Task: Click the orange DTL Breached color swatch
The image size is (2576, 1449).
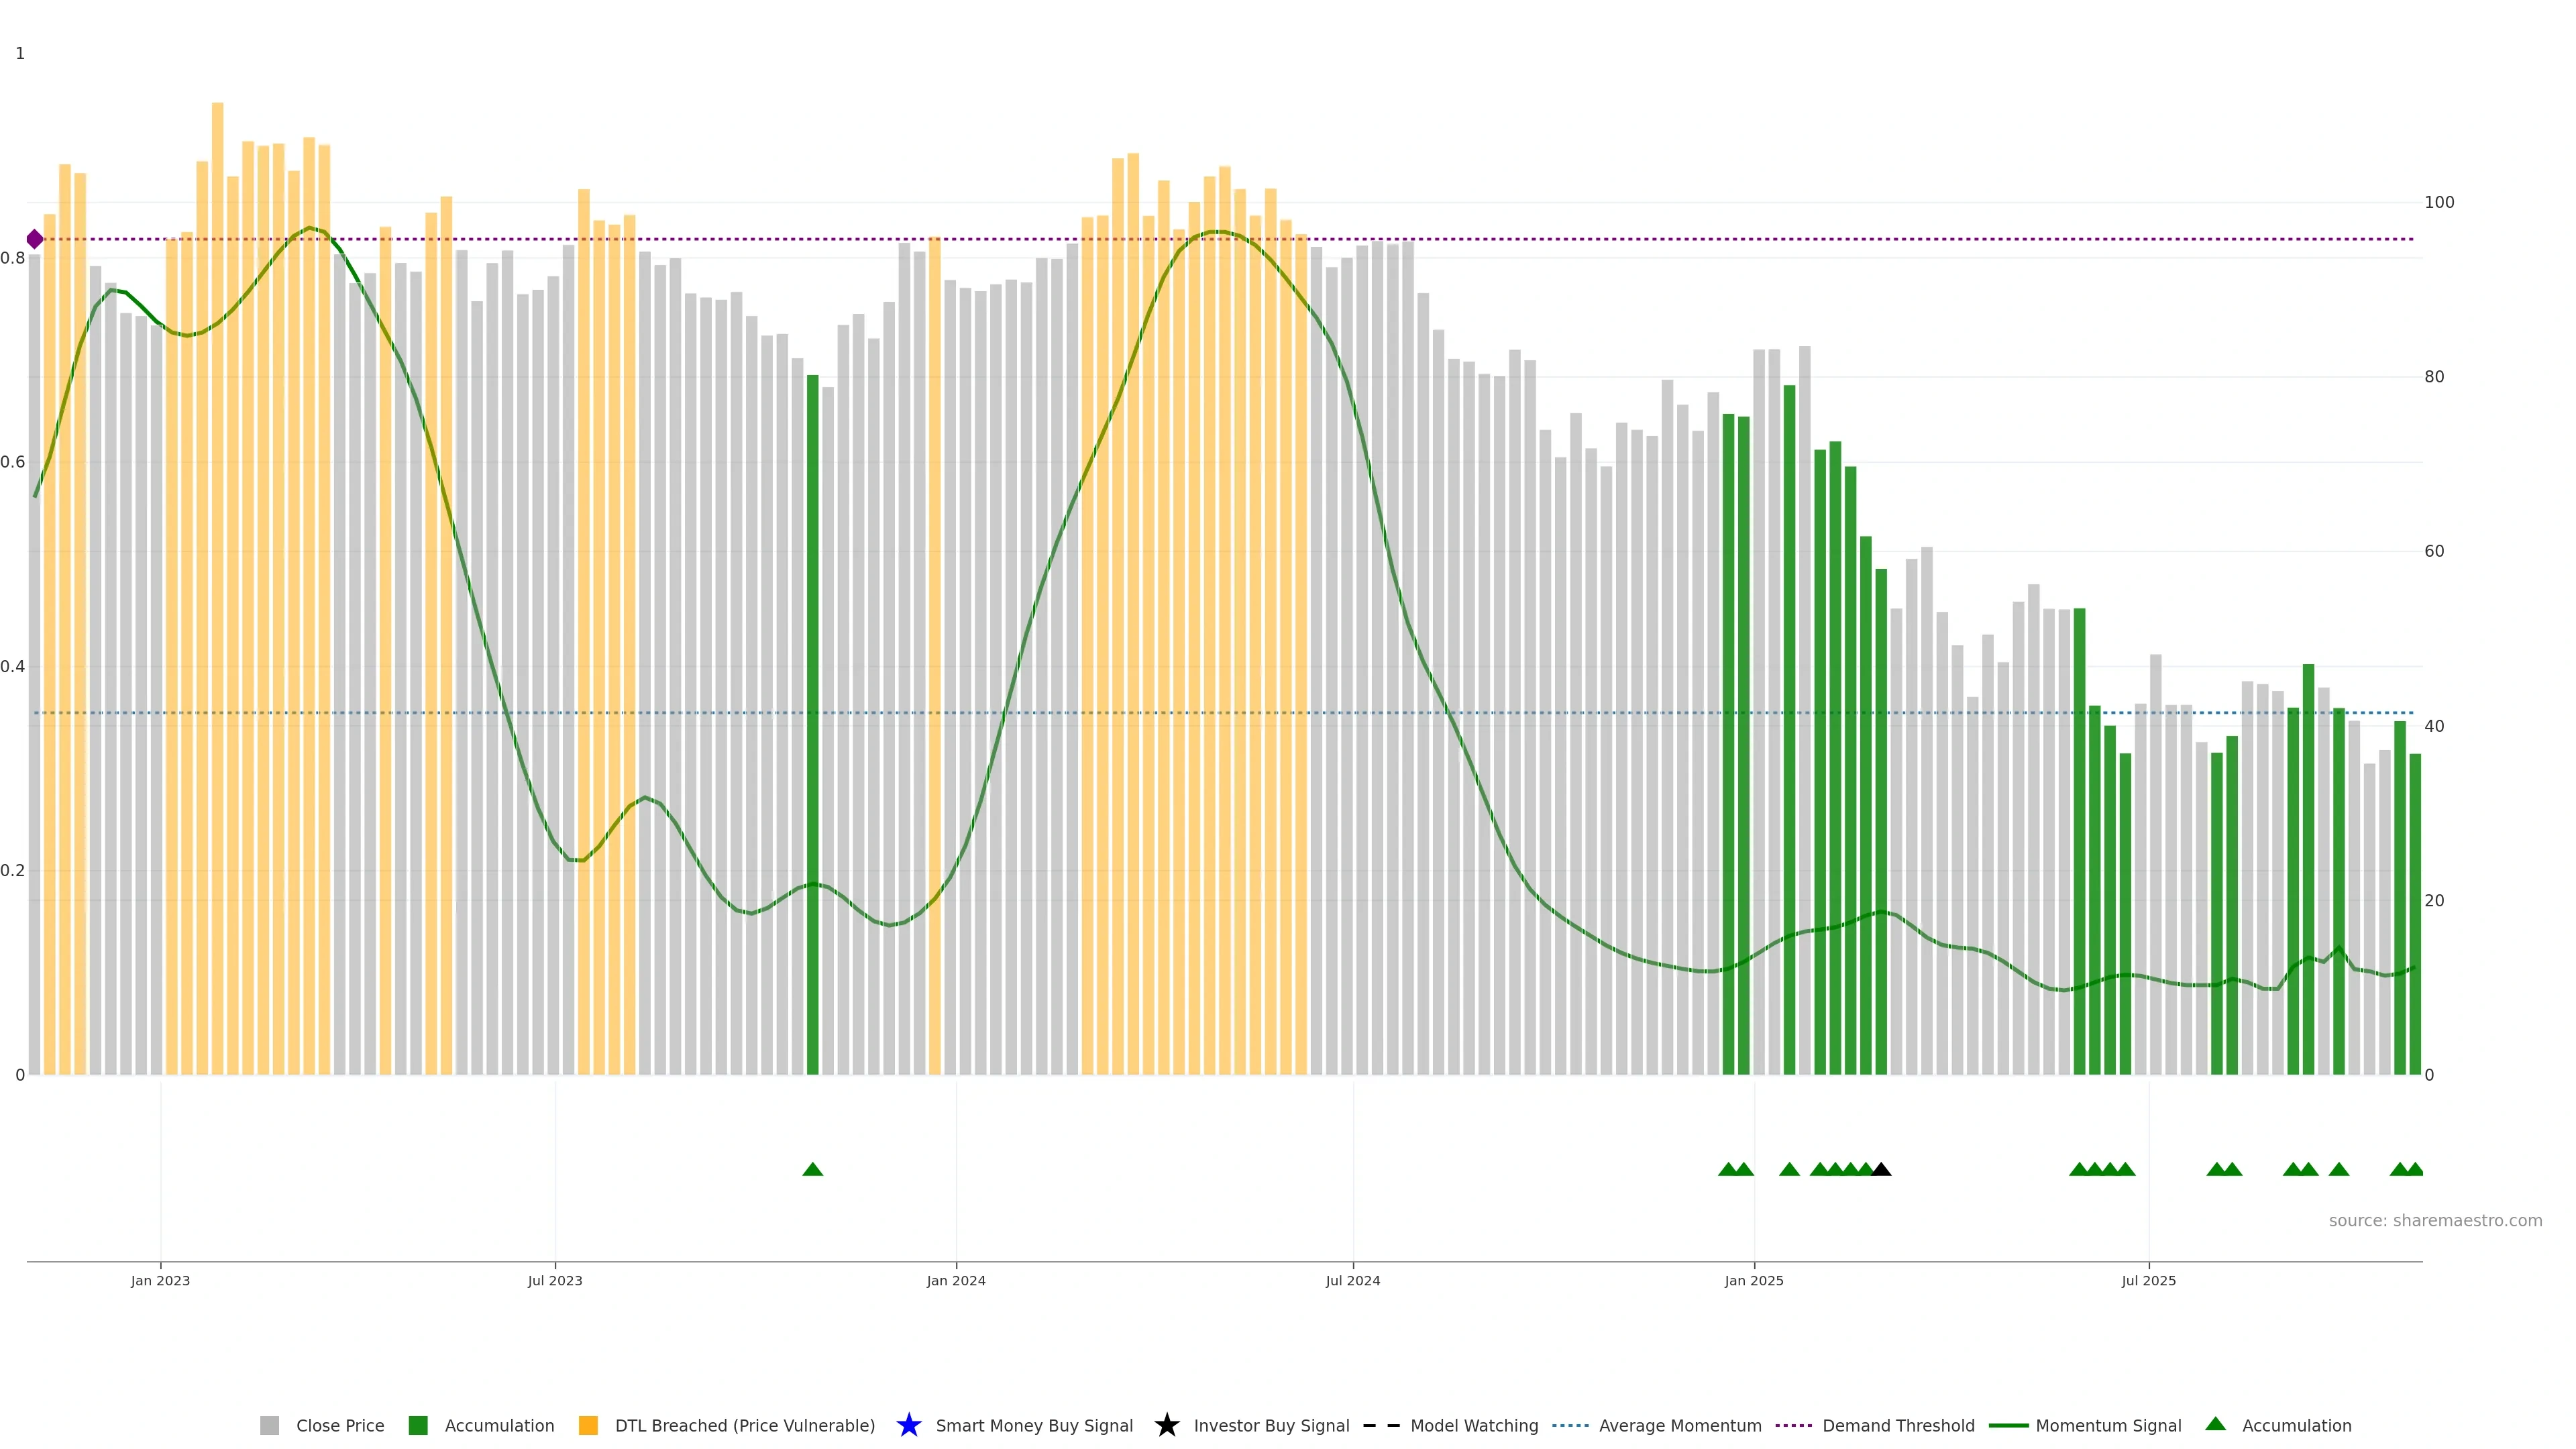Action: tap(588, 1425)
